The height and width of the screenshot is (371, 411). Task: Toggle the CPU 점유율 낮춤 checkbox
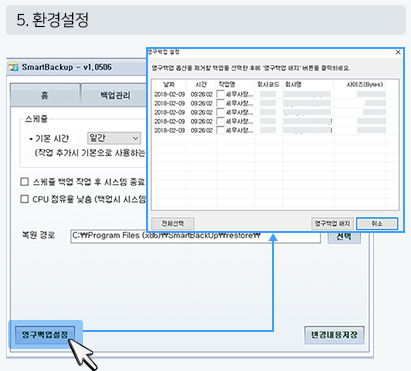(x=24, y=199)
